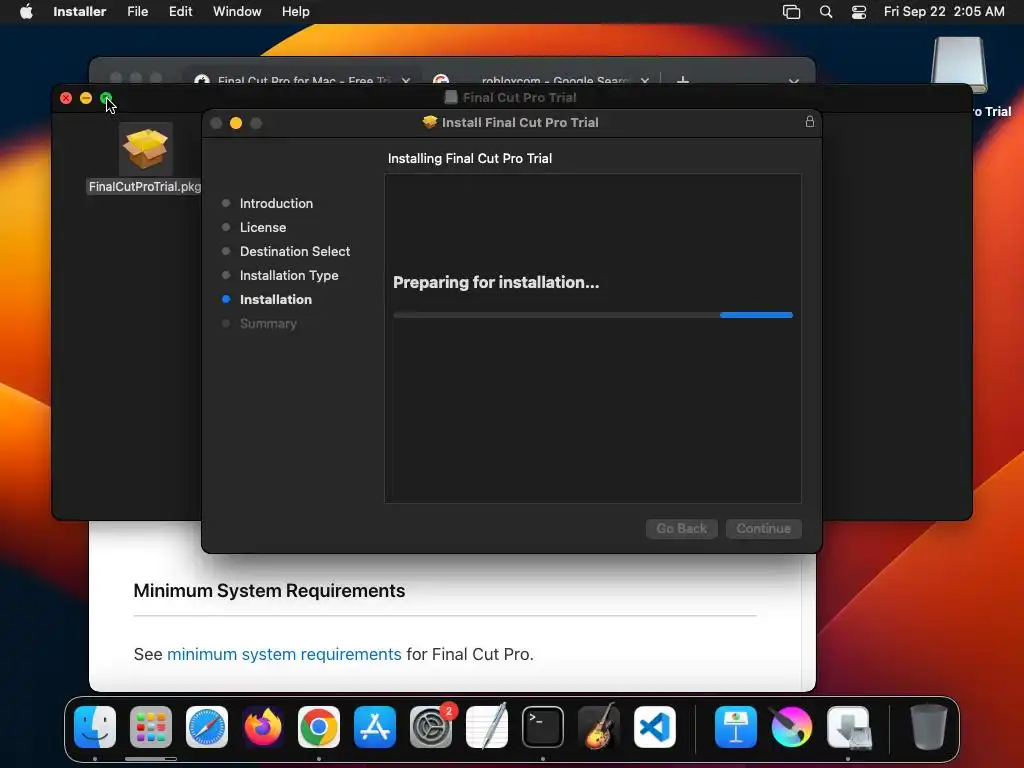Open the Trash from the Dock

[929, 727]
